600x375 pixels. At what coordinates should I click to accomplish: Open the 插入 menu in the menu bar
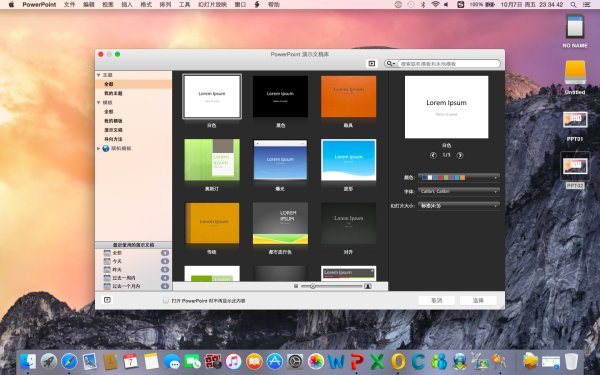[x=127, y=5]
